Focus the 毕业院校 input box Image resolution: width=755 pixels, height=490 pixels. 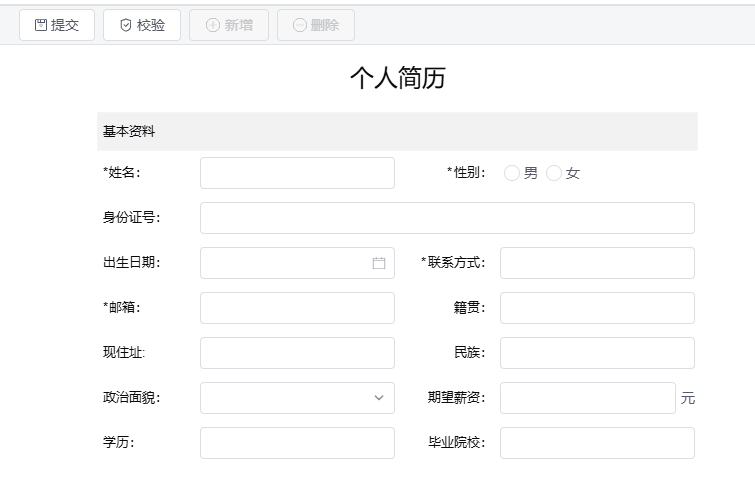click(x=597, y=443)
